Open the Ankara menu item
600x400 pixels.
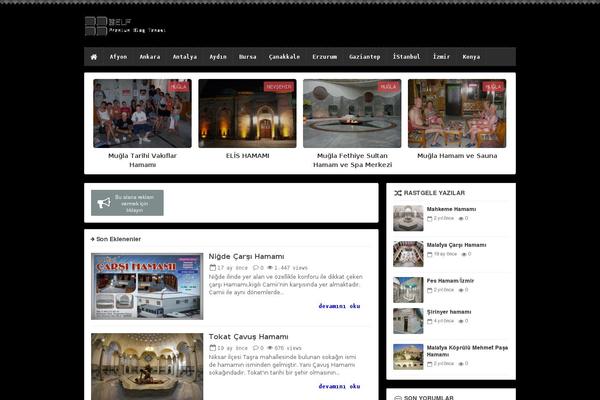[150, 57]
